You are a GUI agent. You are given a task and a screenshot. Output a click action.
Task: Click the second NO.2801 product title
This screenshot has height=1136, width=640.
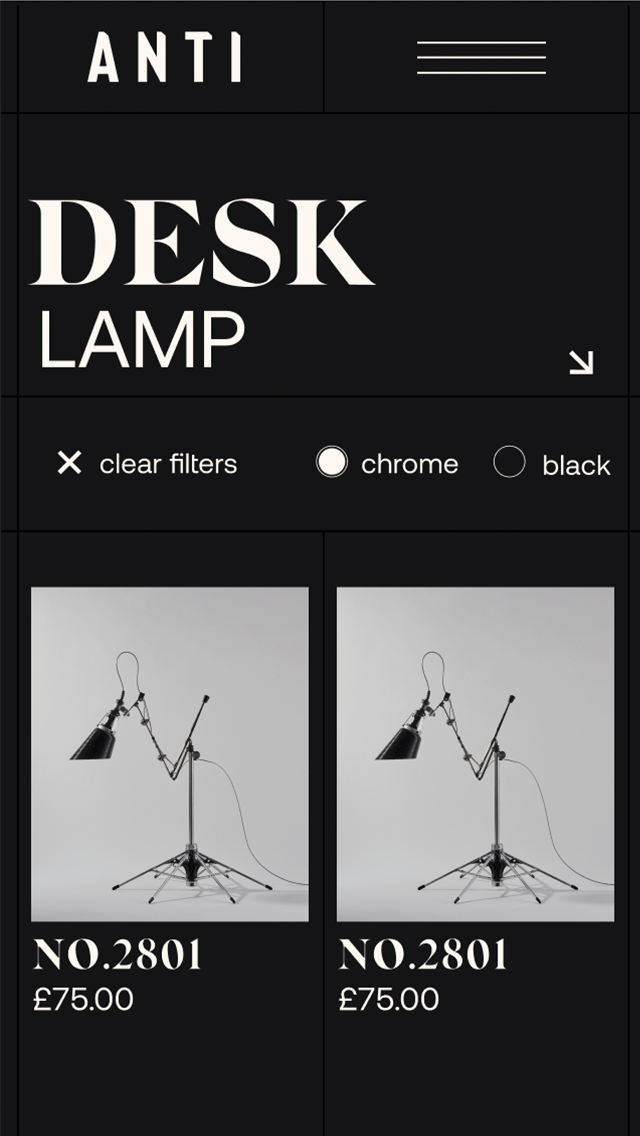423,955
